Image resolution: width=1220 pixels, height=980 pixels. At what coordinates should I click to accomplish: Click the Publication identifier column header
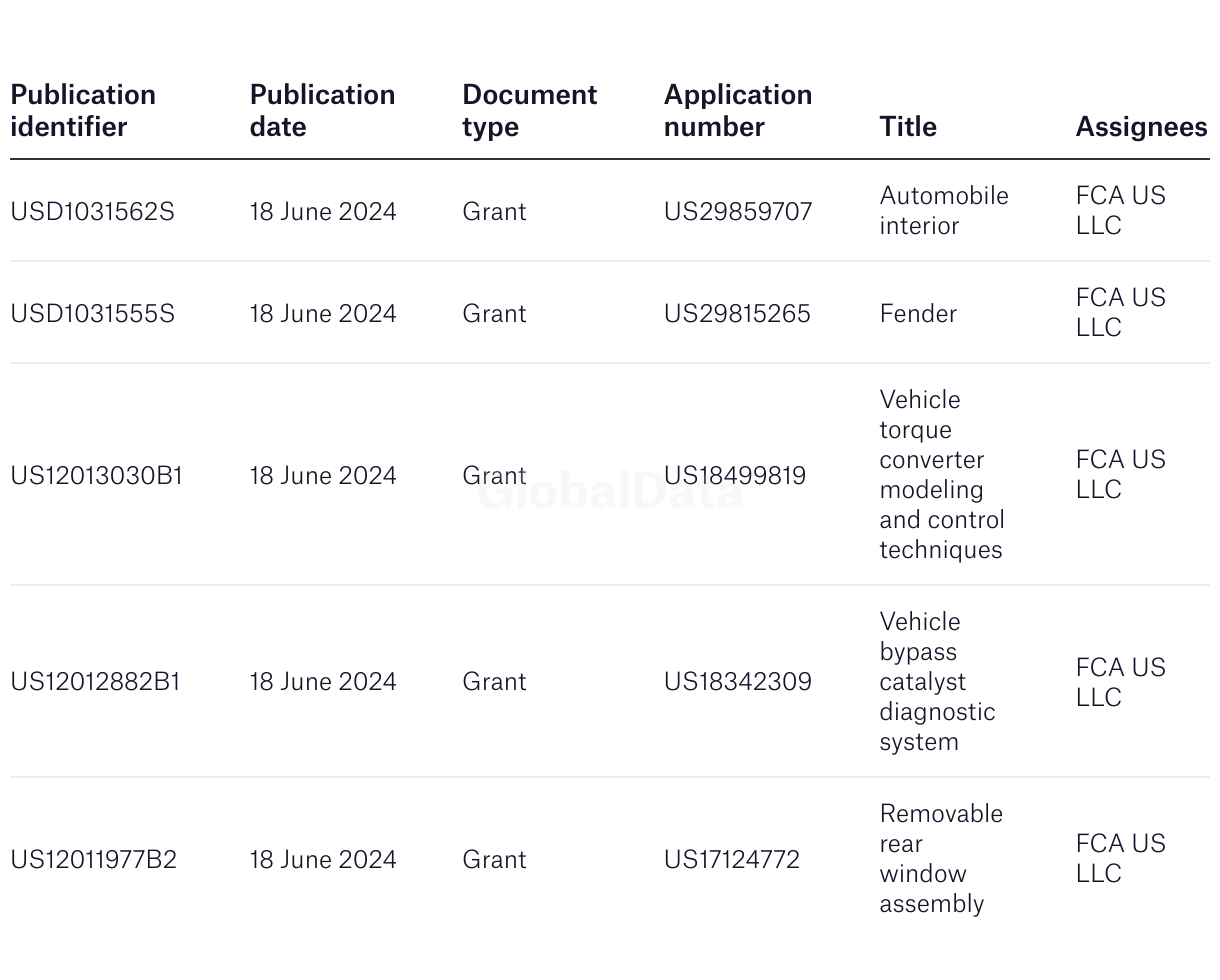coord(83,111)
